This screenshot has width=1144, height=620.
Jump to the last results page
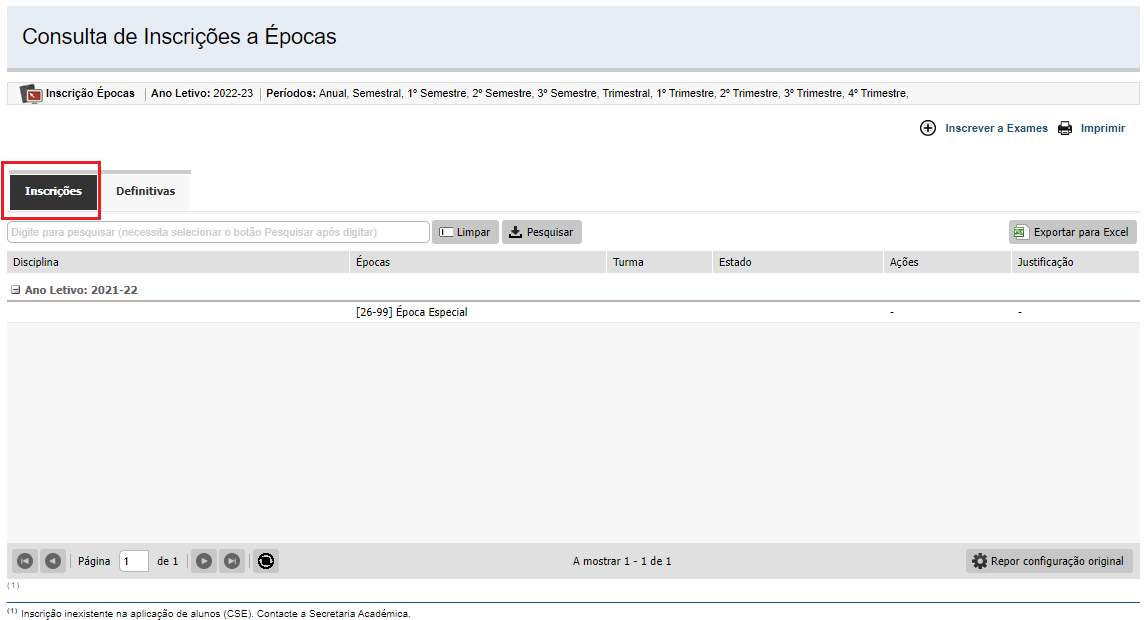coord(232,561)
